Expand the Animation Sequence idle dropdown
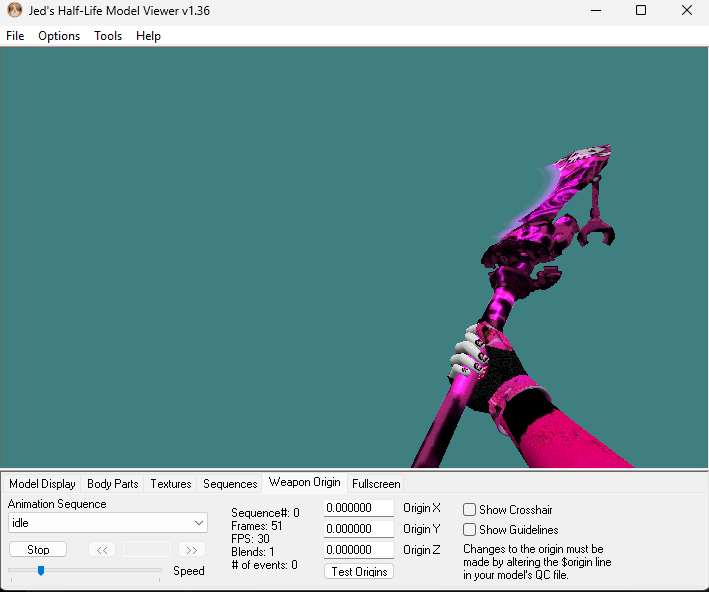Image resolution: width=709 pixels, height=592 pixels. (108, 523)
